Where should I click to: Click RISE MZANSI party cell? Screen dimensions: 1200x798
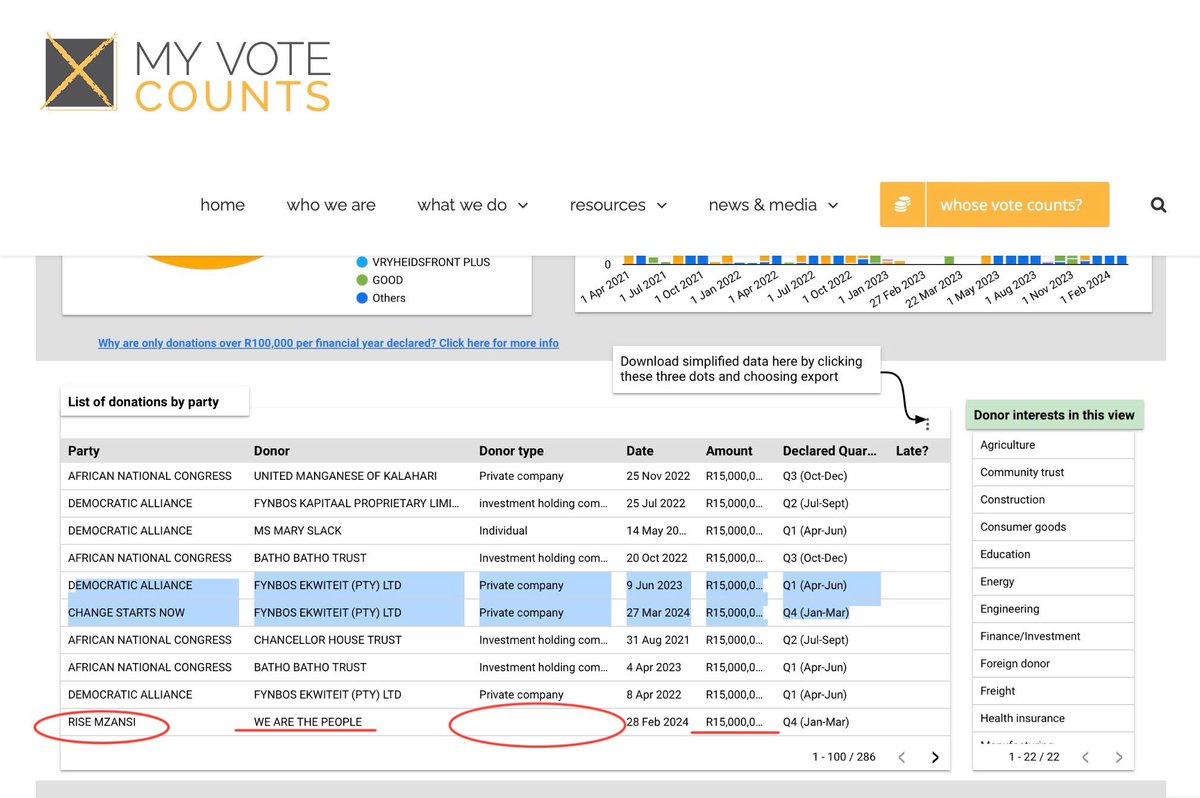101,722
